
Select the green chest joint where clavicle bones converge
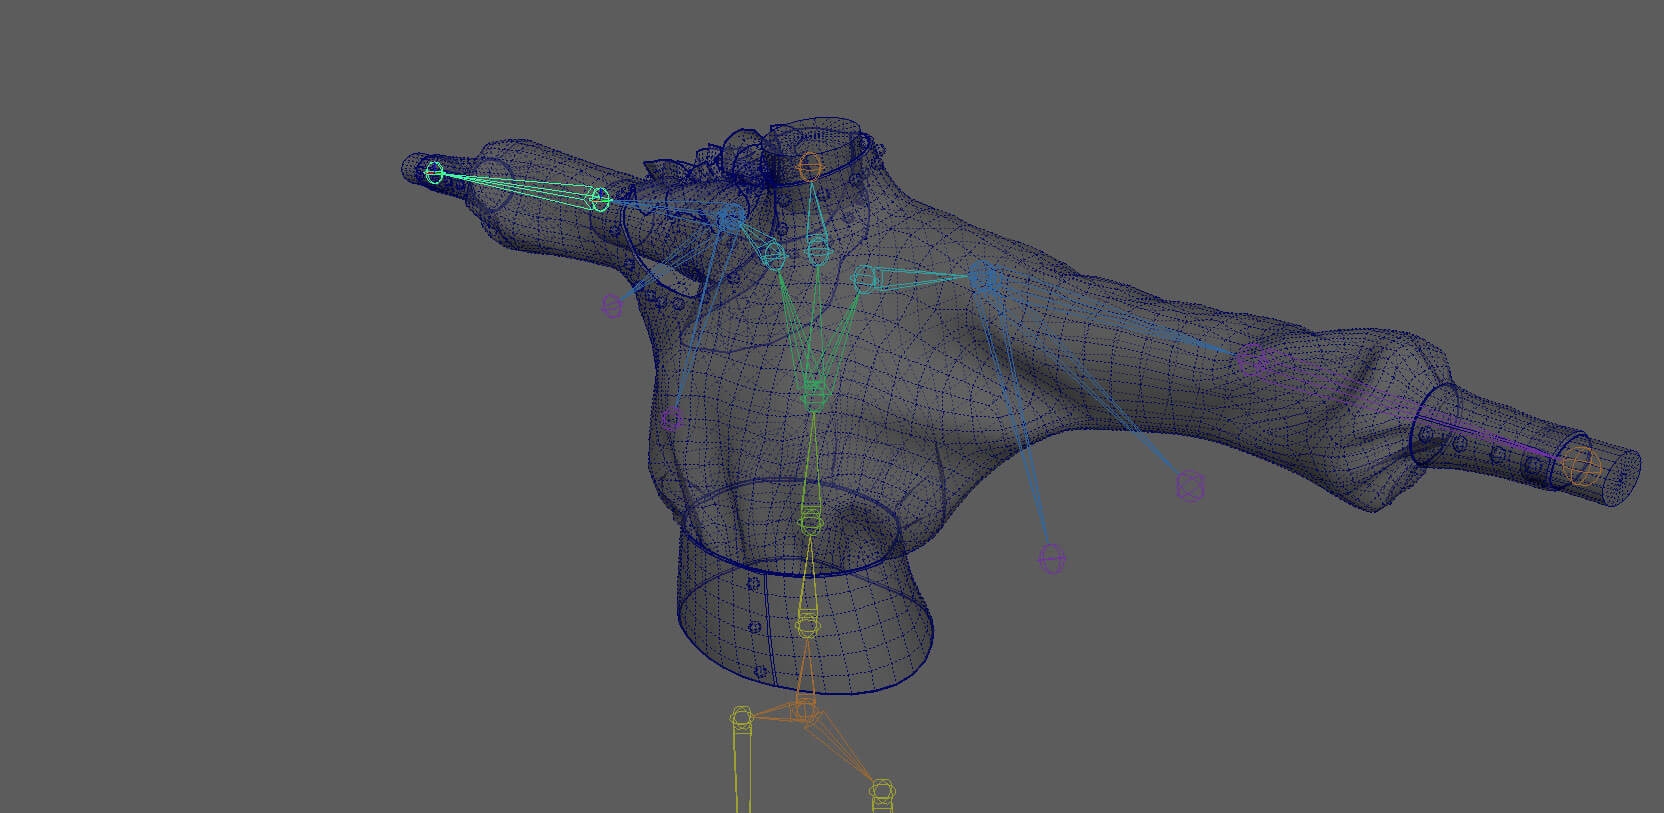point(813,390)
